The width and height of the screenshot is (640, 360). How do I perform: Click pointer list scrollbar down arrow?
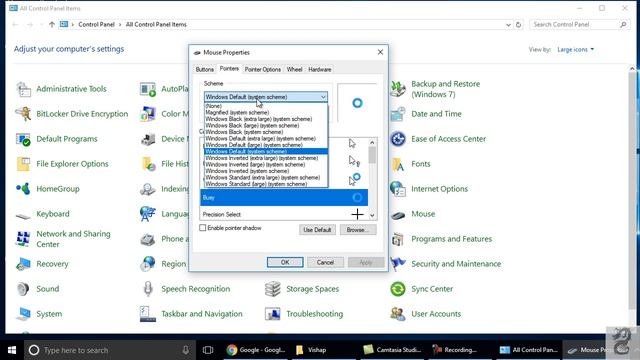pos(372,215)
